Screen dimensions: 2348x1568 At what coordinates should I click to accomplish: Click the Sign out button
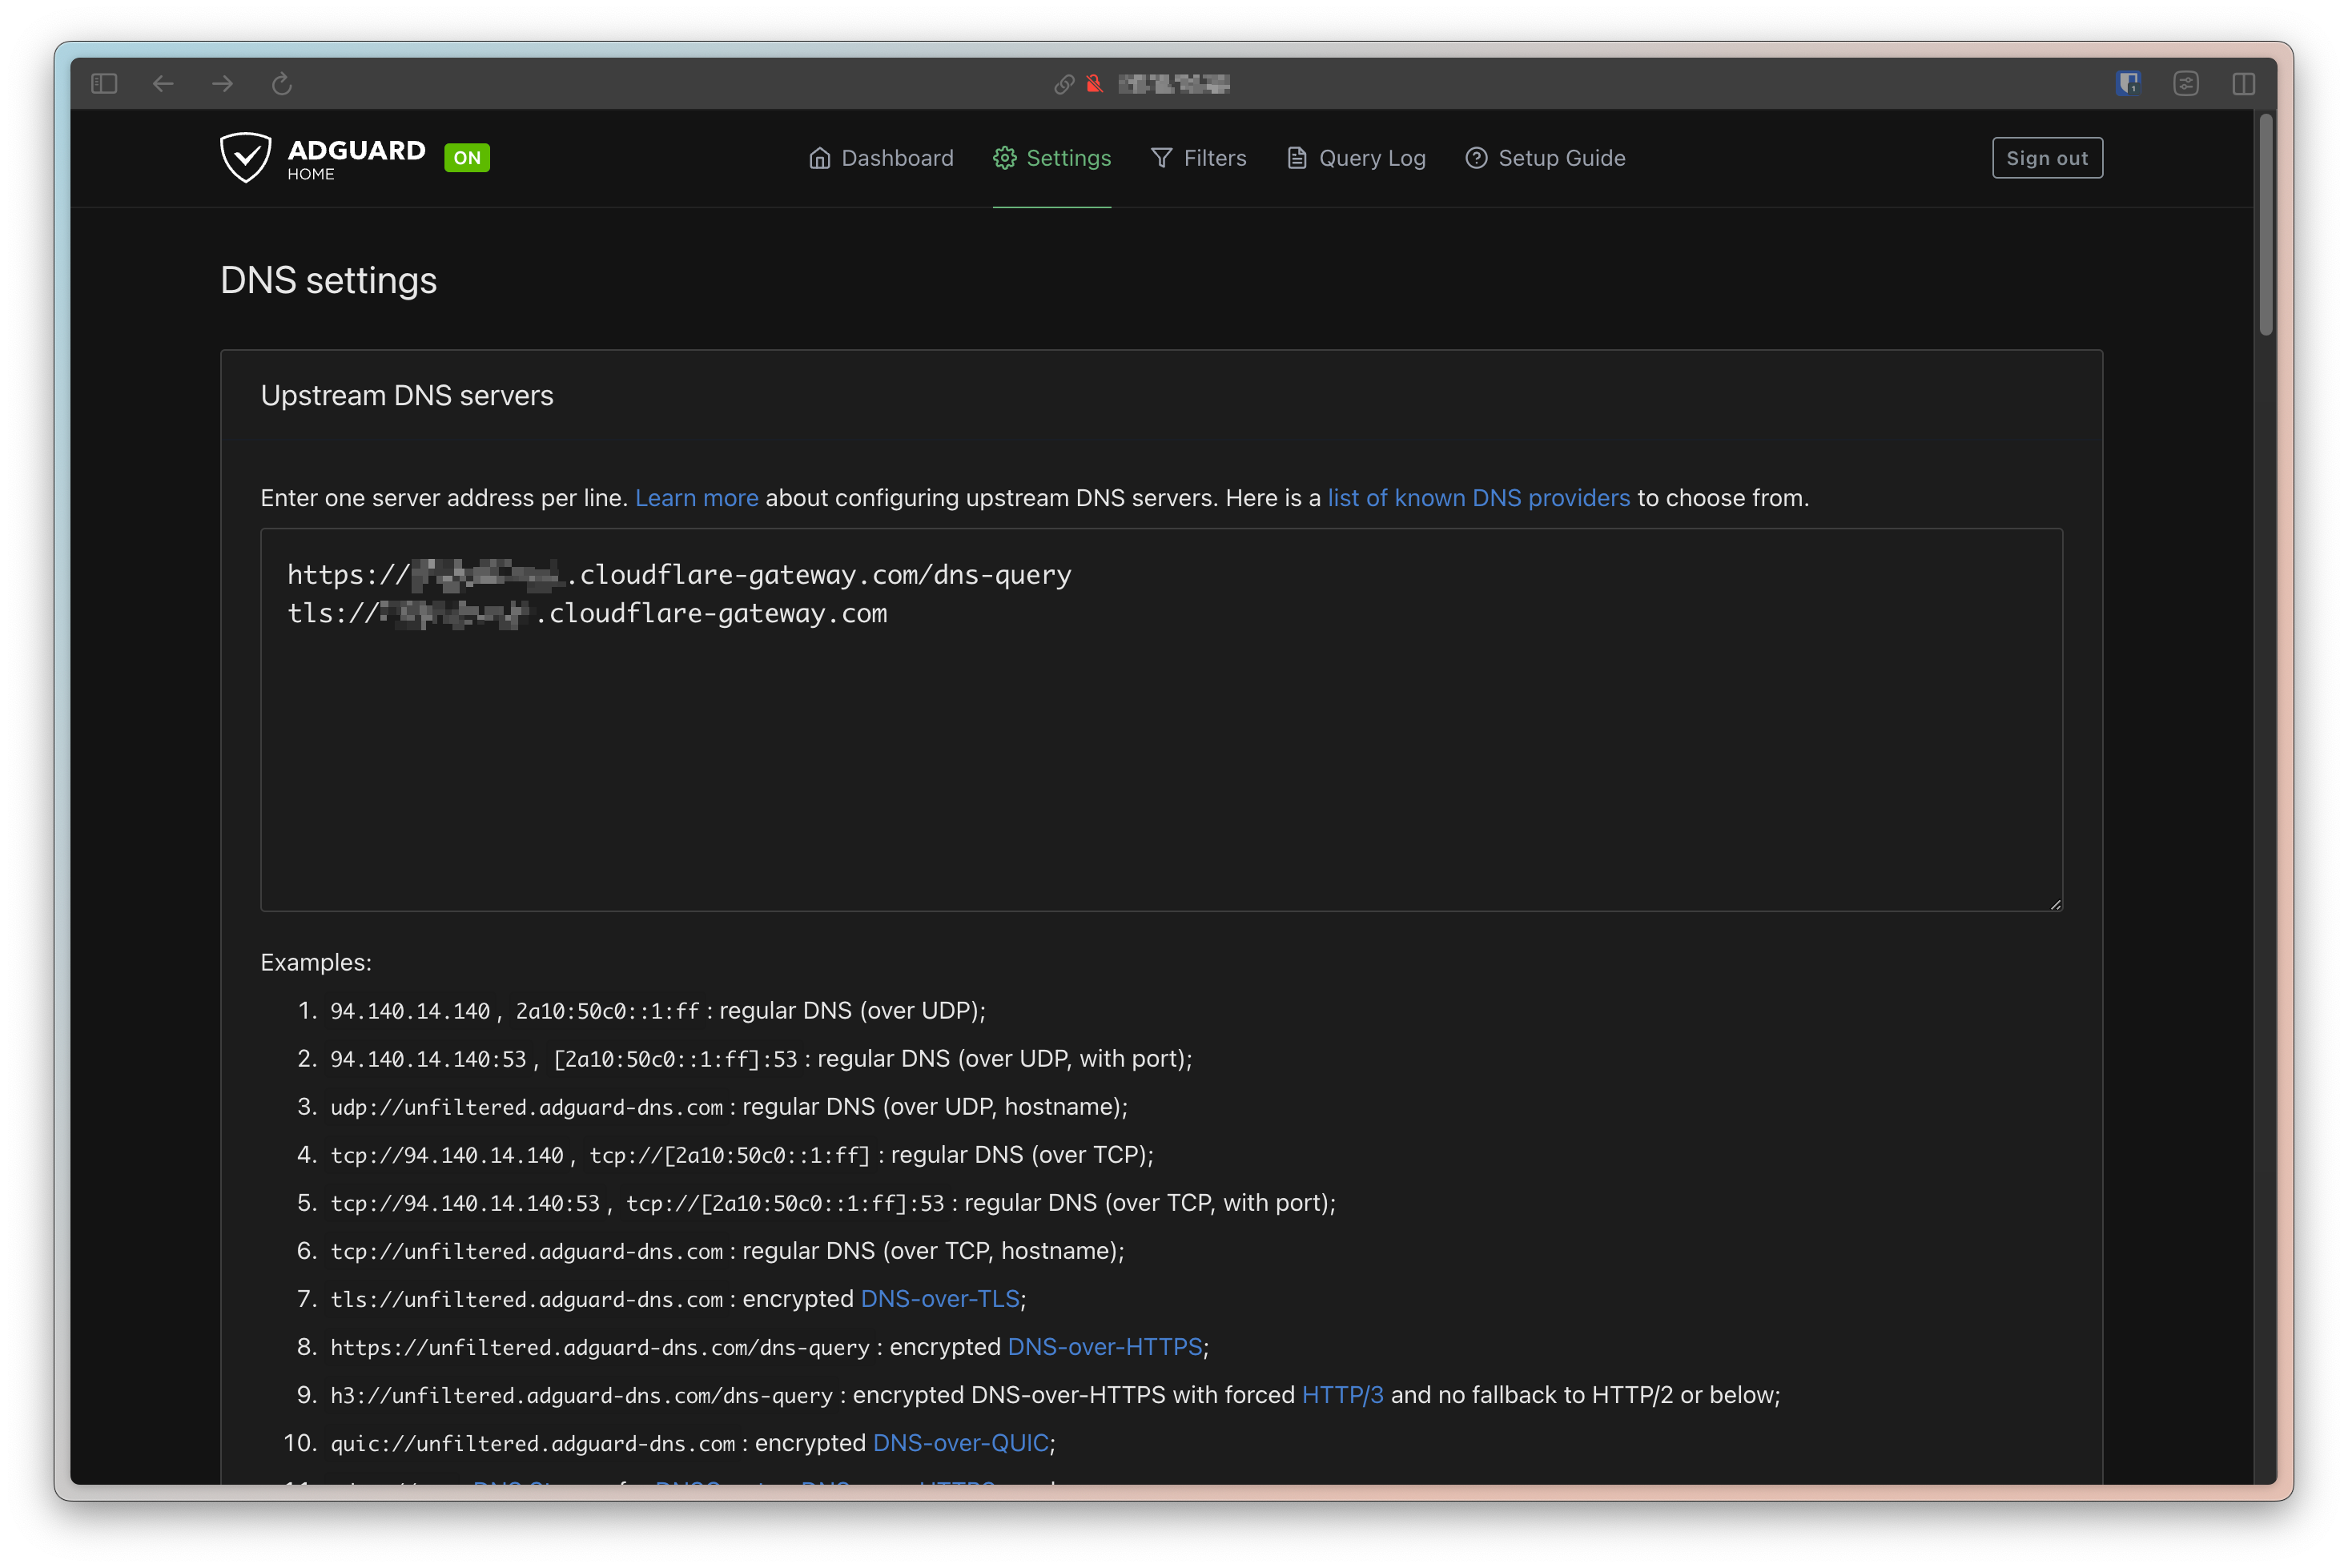[2047, 158]
